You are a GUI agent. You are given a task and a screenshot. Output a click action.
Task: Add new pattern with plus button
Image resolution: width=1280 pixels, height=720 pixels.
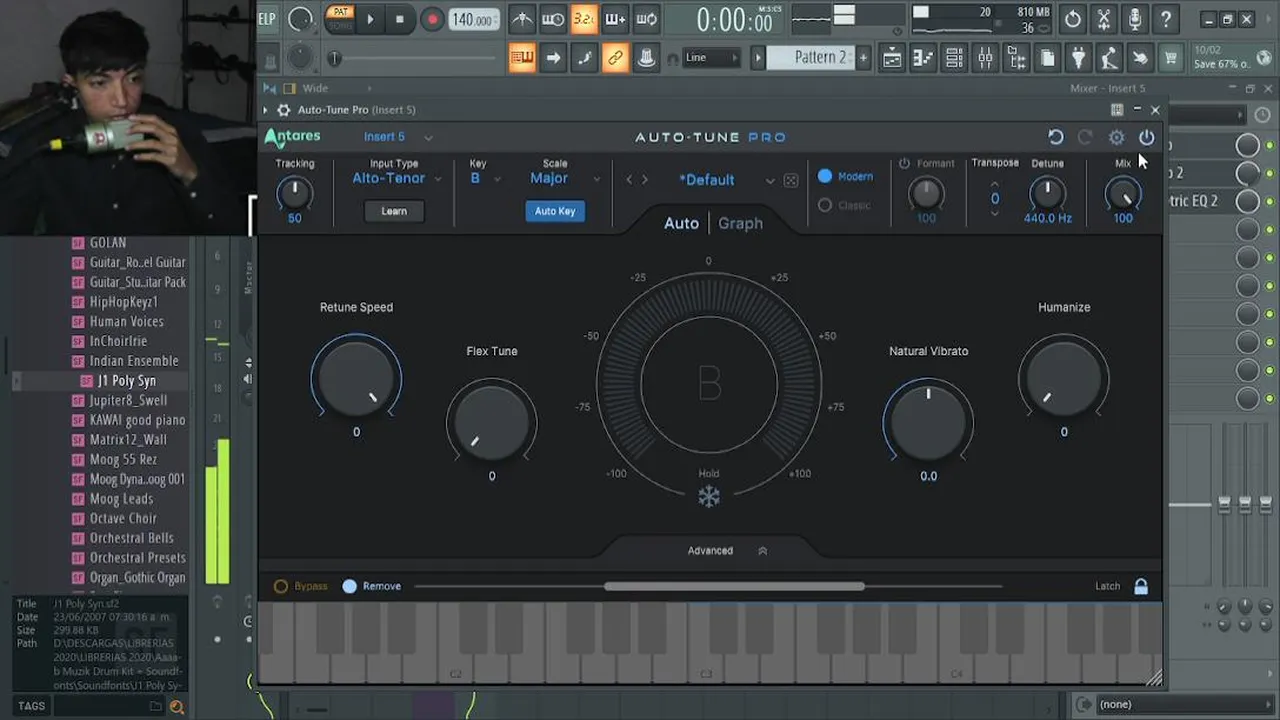tap(863, 58)
